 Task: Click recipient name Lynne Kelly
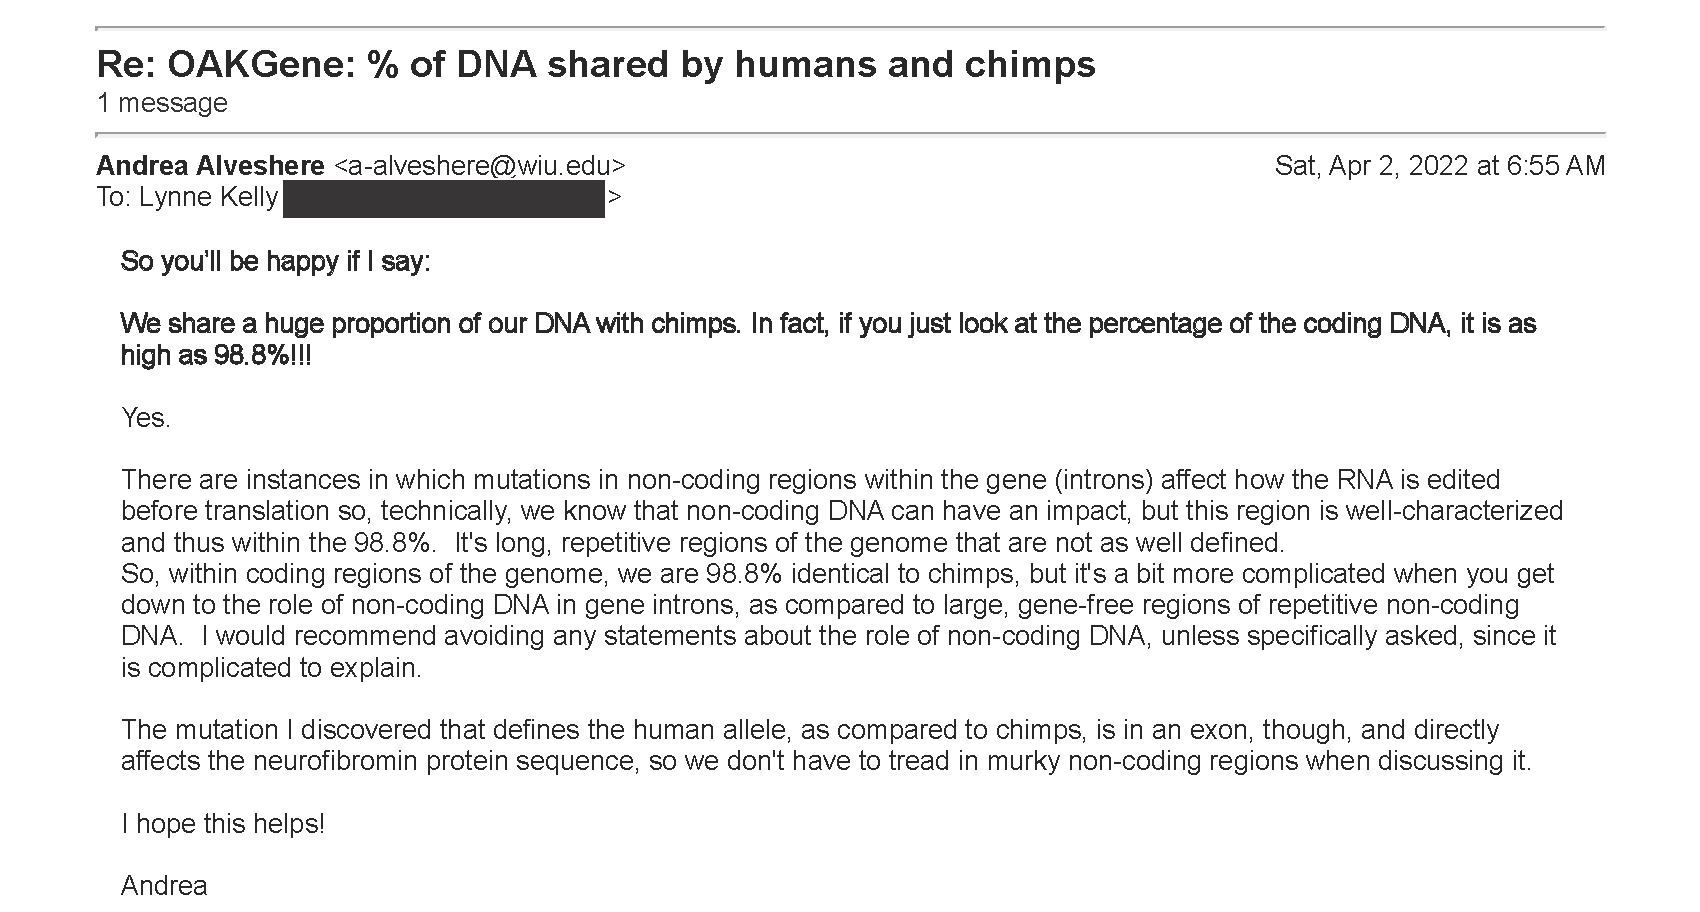[x=208, y=197]
